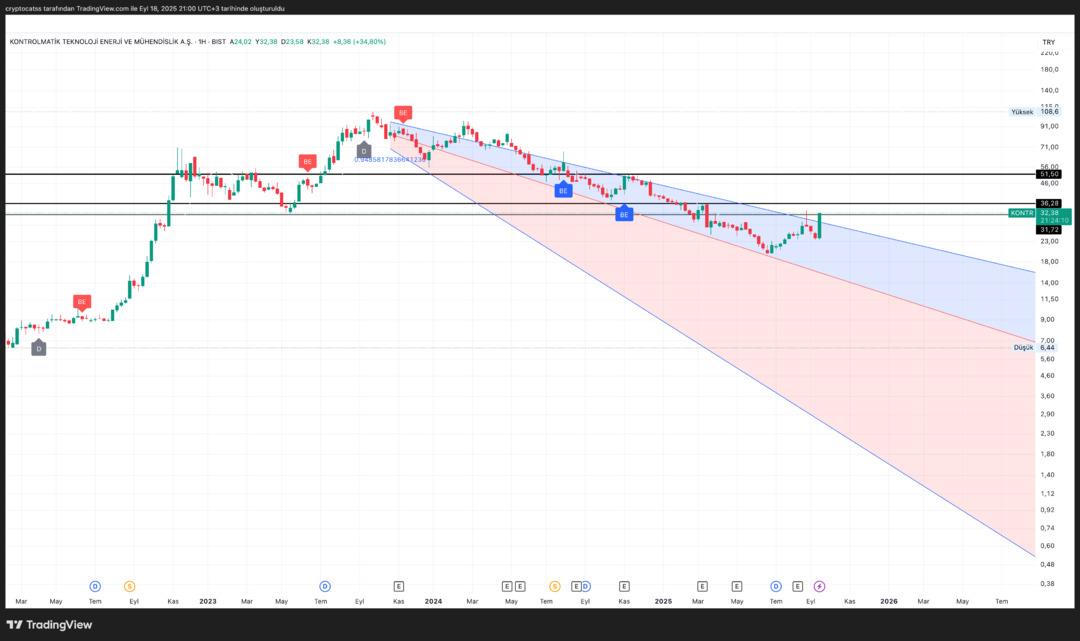Click the 36,28 horizontal line price tag

1049,204
